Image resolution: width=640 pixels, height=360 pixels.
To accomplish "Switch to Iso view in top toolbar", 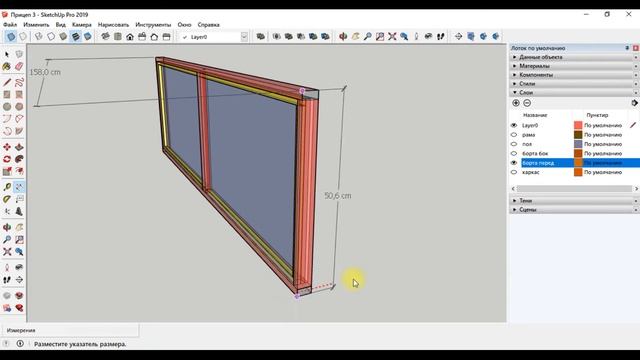I will [105, 37].
